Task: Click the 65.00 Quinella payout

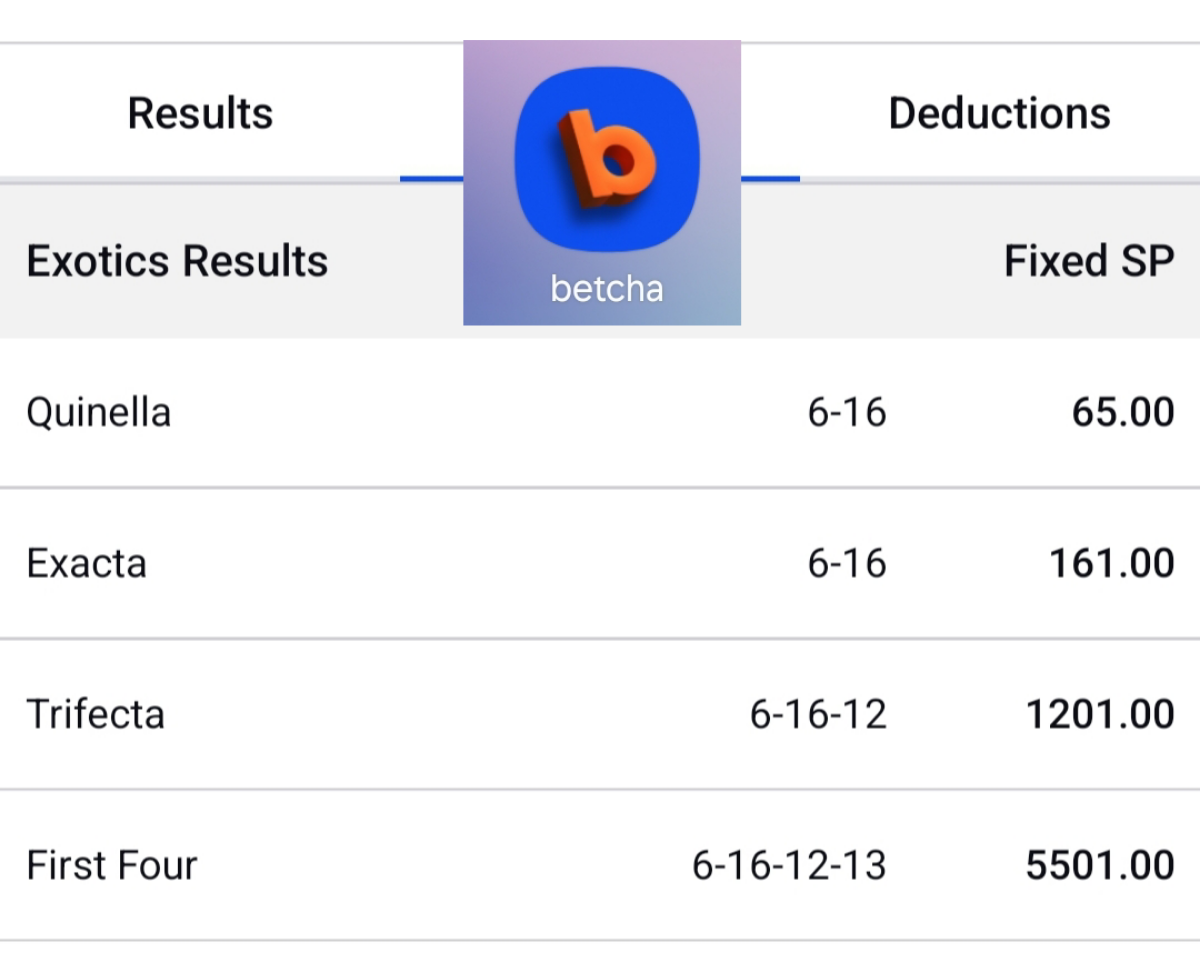Action: coord(1122,412)
